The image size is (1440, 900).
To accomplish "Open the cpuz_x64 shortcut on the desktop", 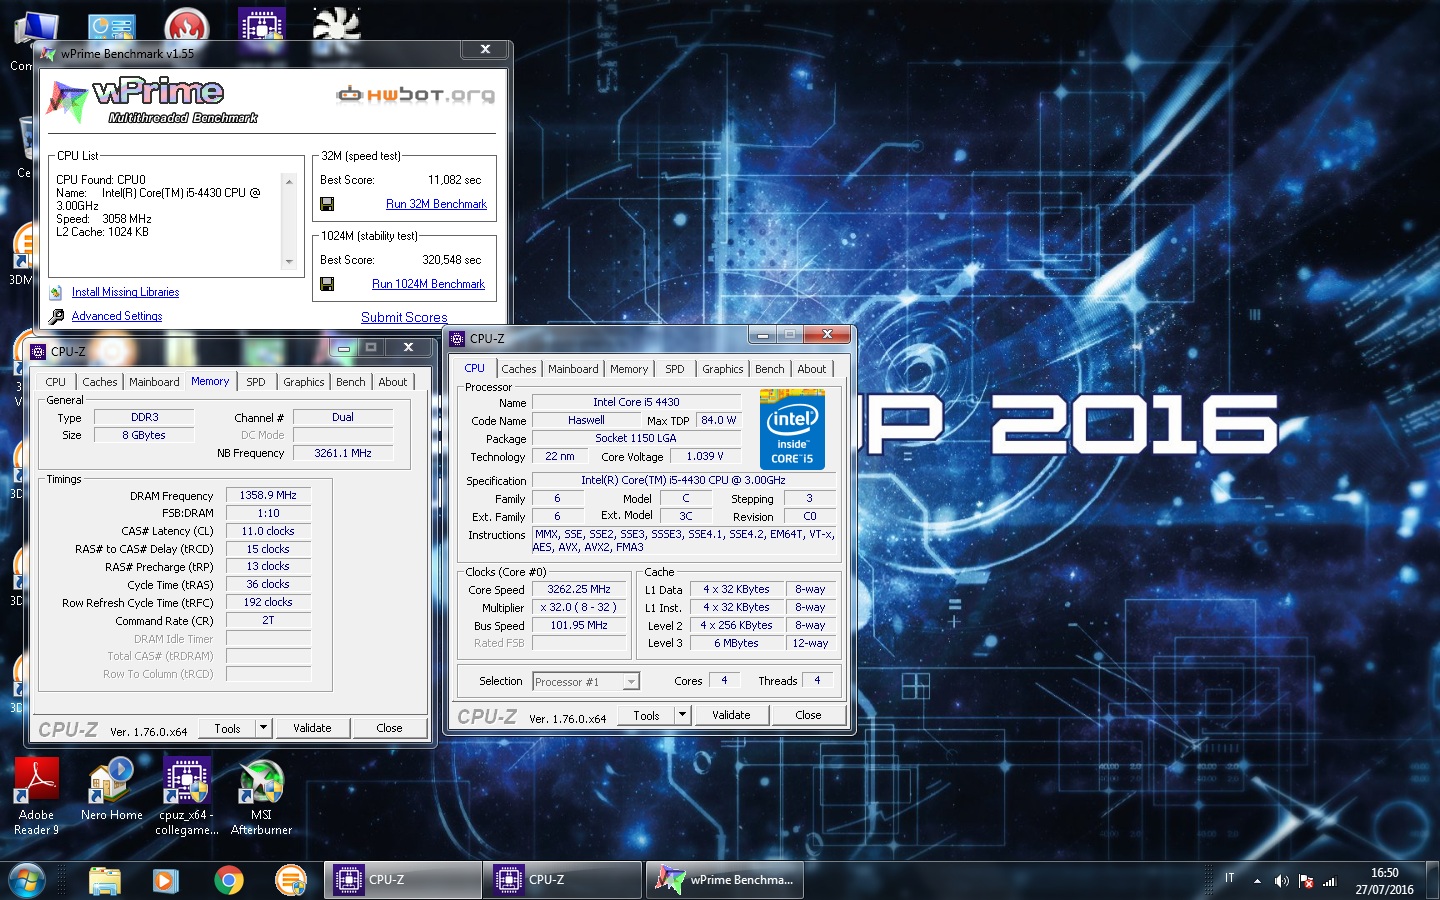I will (x=187, y=797).
